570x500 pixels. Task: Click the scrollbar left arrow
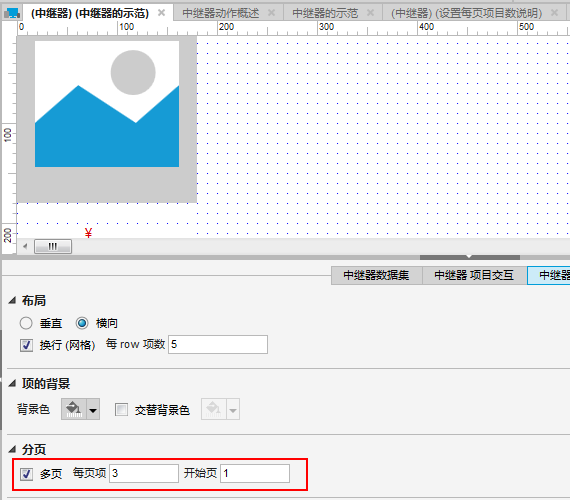coord(25,247)
